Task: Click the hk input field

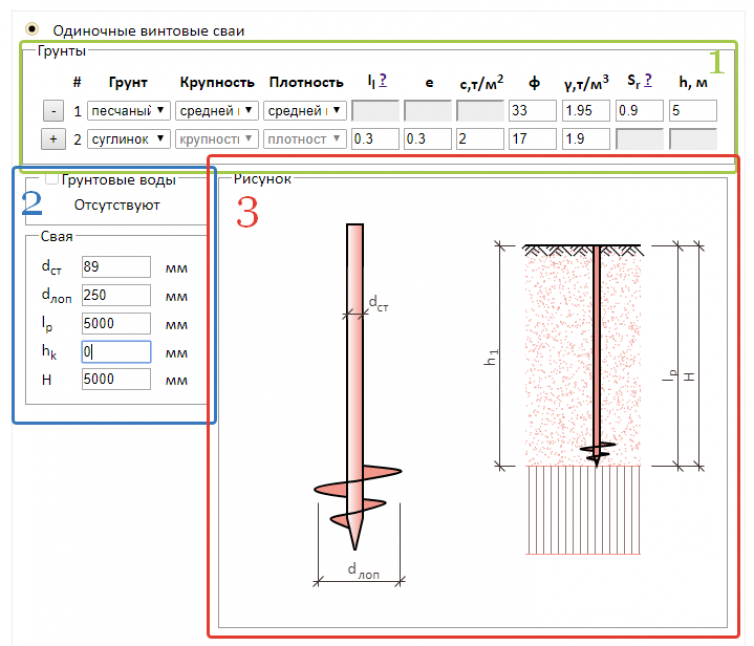Action: coord(116,352)
